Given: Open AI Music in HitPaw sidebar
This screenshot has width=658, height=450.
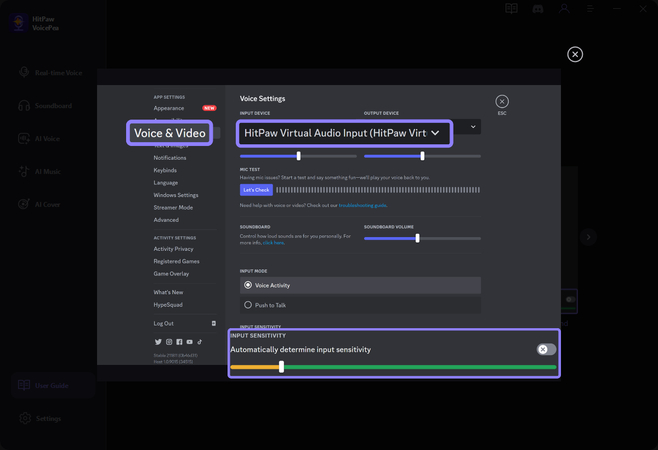Looking at the screenshot, I should click(40, 172).
